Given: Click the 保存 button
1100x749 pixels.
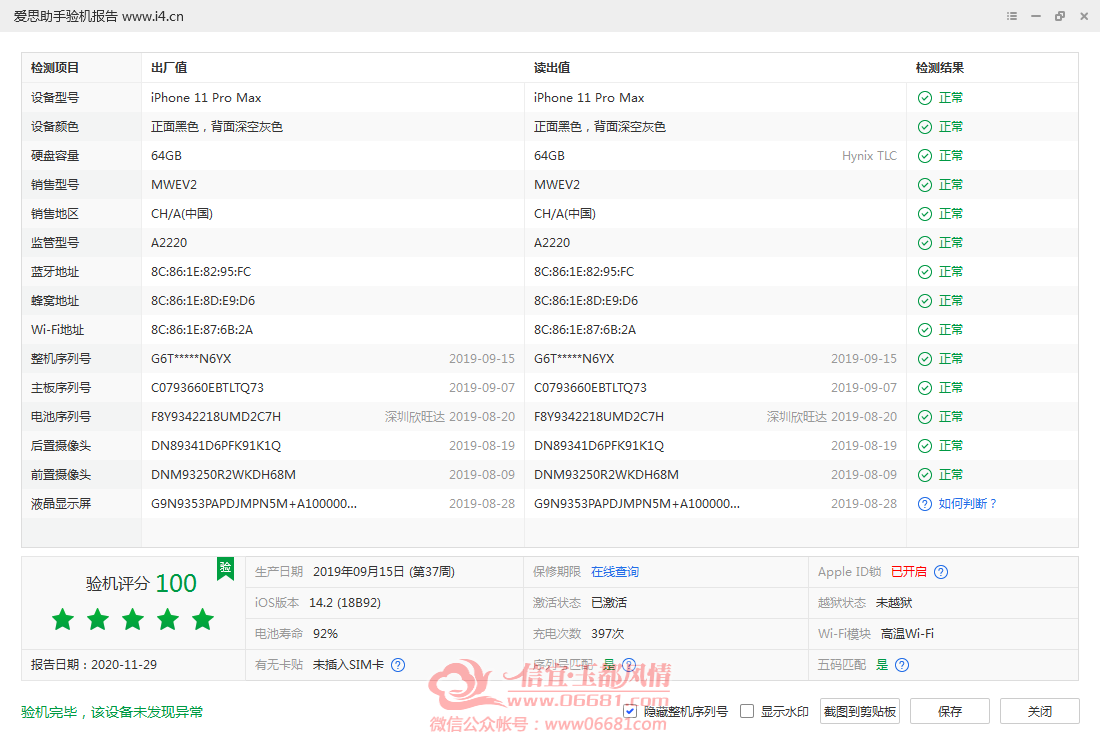Looking at the screenshot, I should click(x=950, y=712).
